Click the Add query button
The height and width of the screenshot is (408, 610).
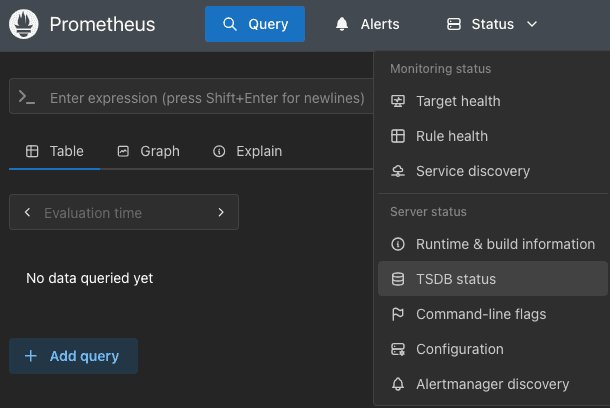coord(74,356)
